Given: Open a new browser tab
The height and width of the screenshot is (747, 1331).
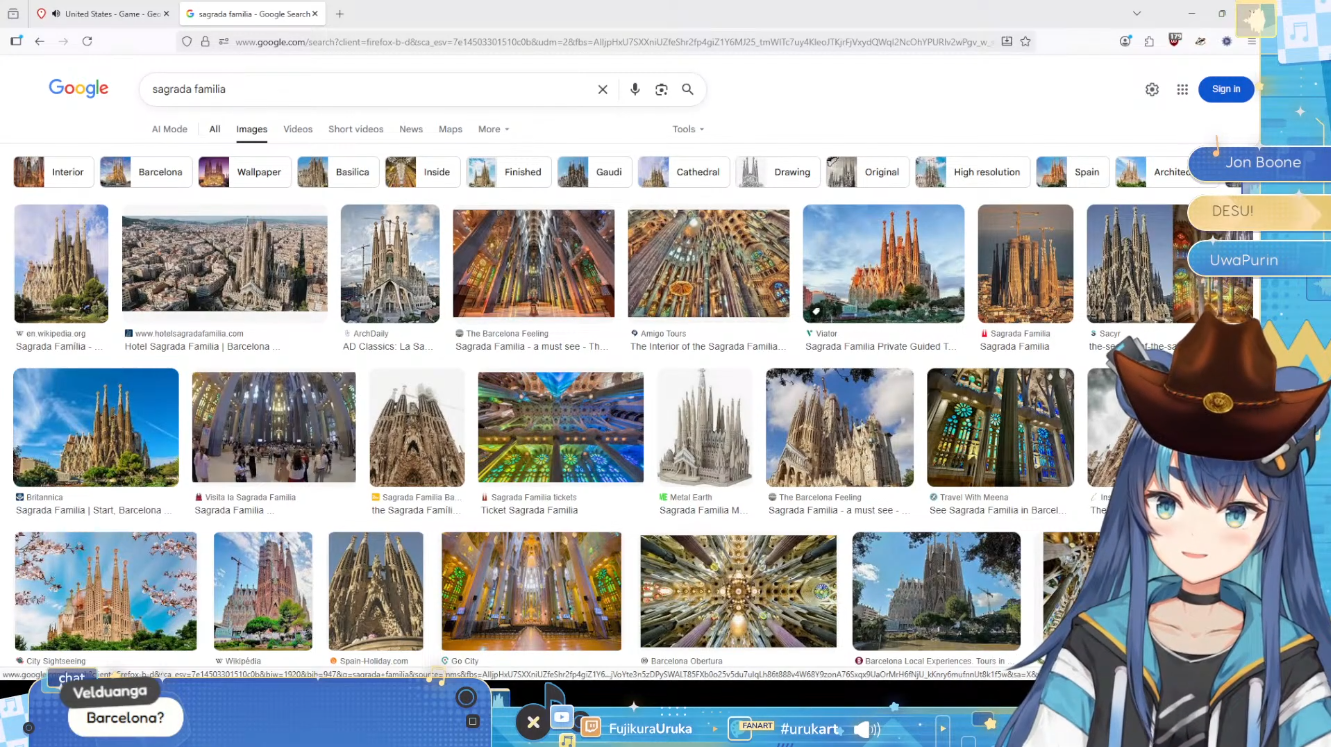Looking at the screenshot, I should (340, 14).
